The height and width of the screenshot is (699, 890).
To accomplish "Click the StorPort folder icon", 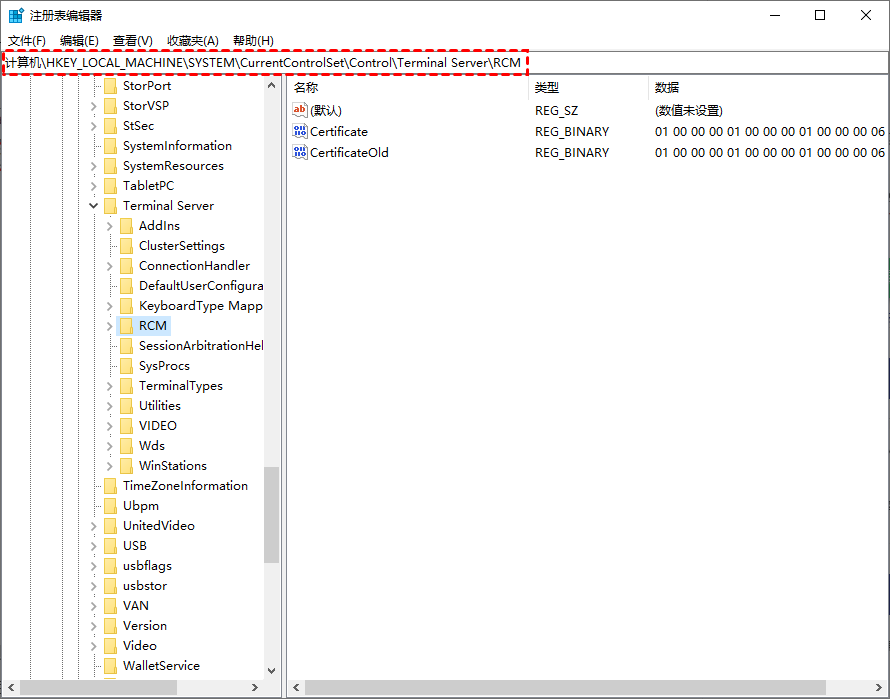I will (x=111, y=86).
